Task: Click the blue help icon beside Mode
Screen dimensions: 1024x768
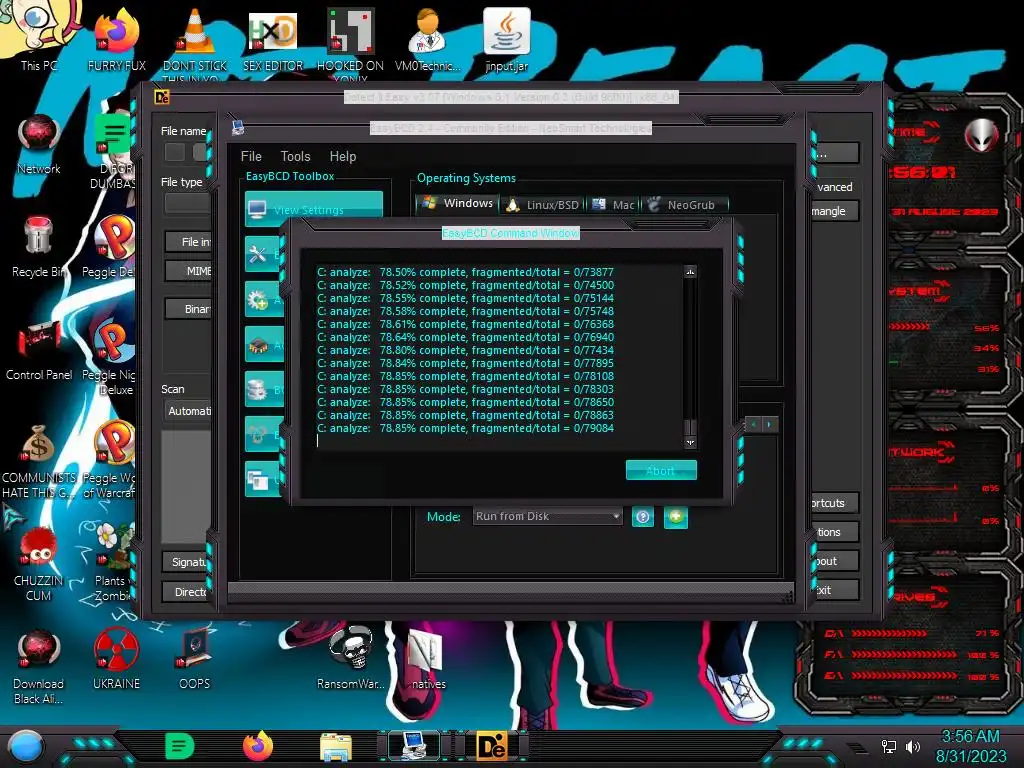Action: click(643, 517)
